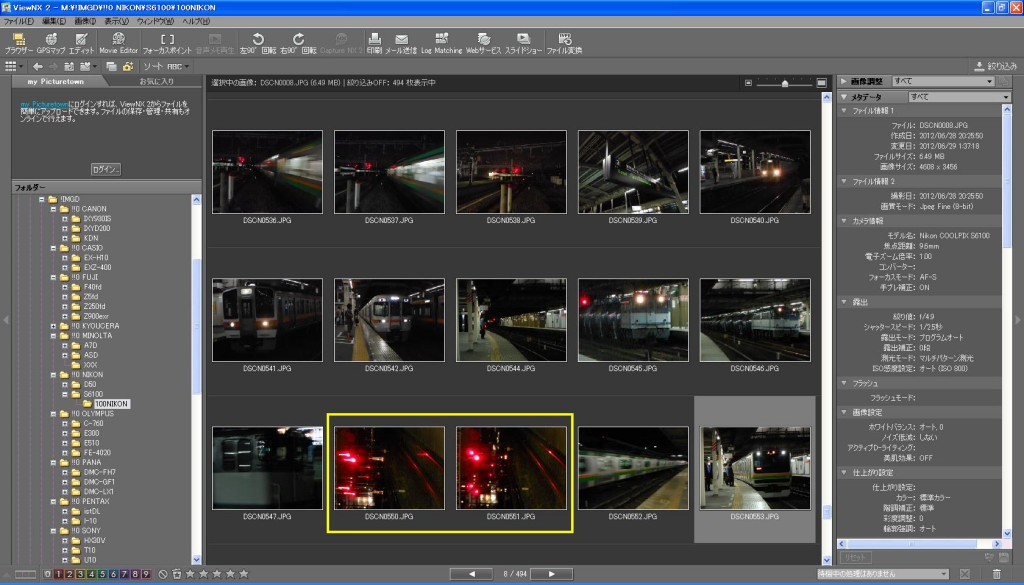Switch to the Favorites tab
Screen dimensions: 1024x585
pyautogui.click(x=156, y=81)
